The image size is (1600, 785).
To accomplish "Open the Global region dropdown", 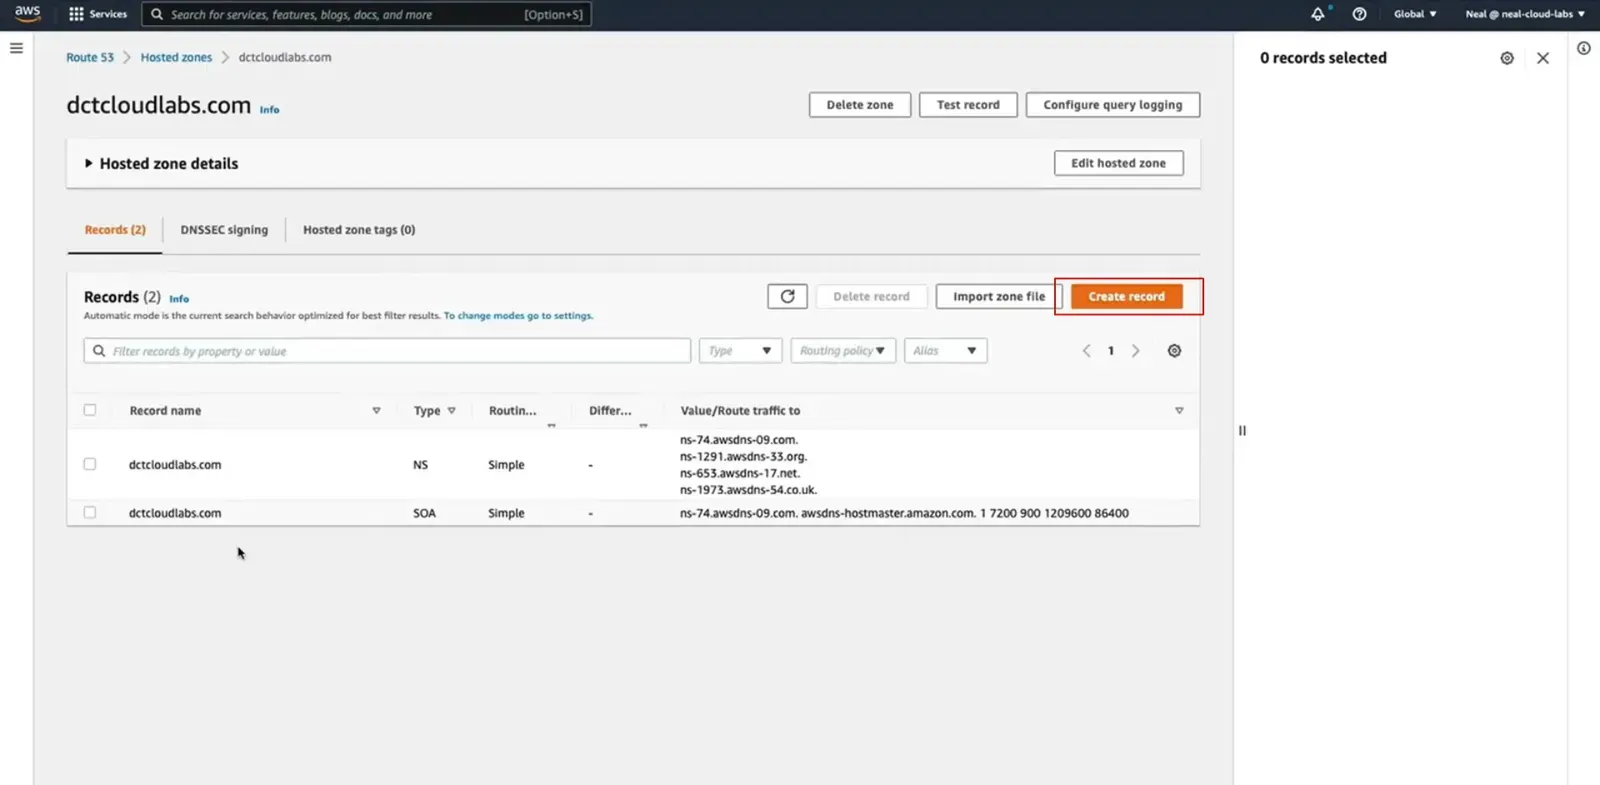I will 1415,14.
